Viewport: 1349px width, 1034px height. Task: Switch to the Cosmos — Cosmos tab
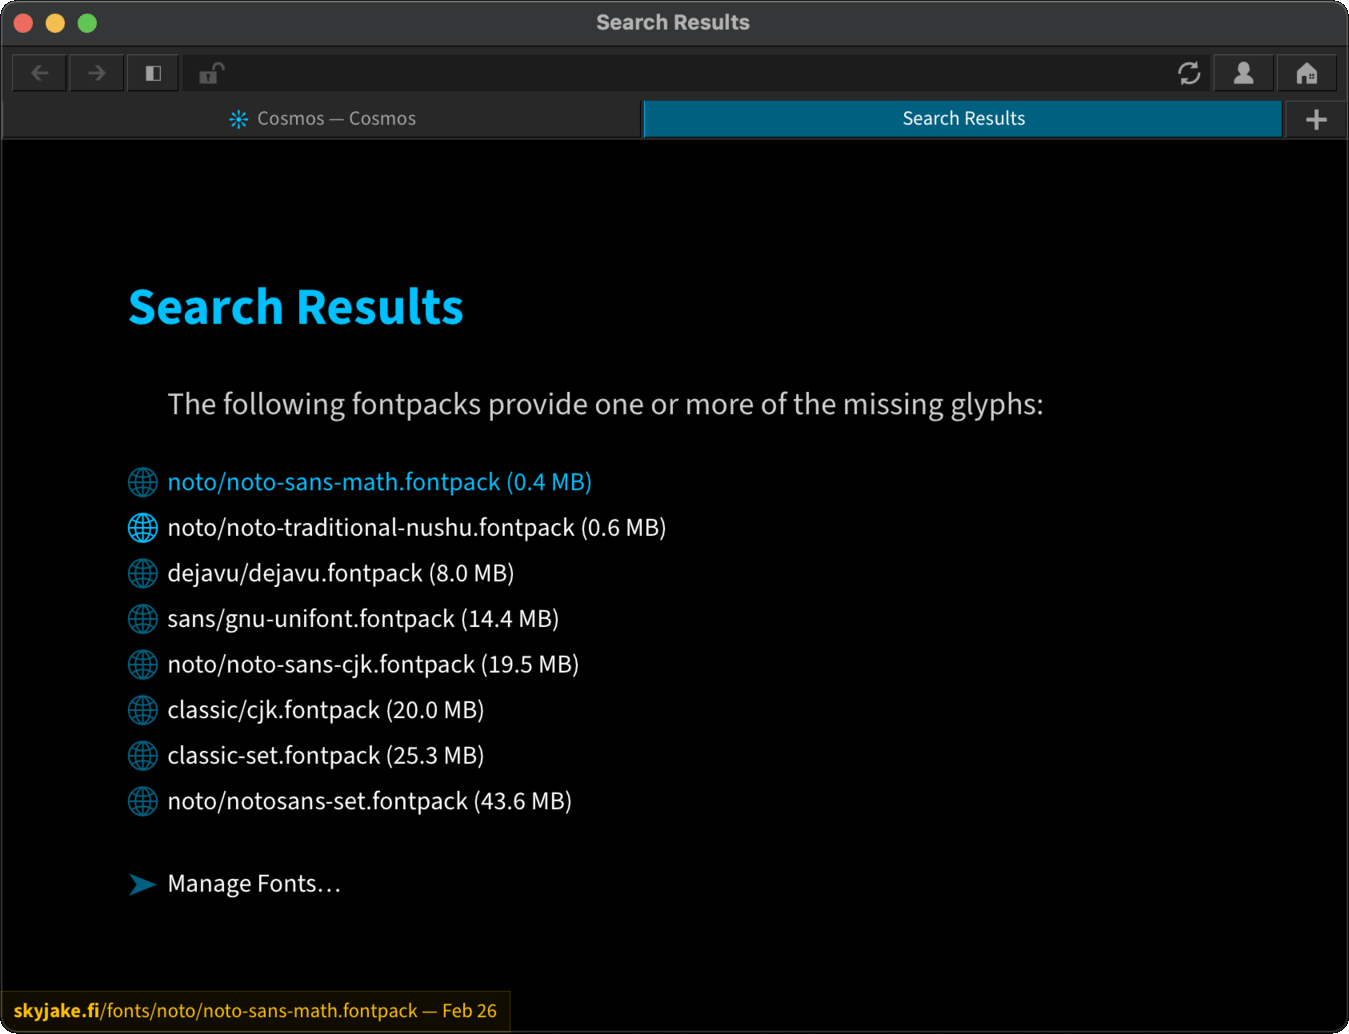[322, 119]
